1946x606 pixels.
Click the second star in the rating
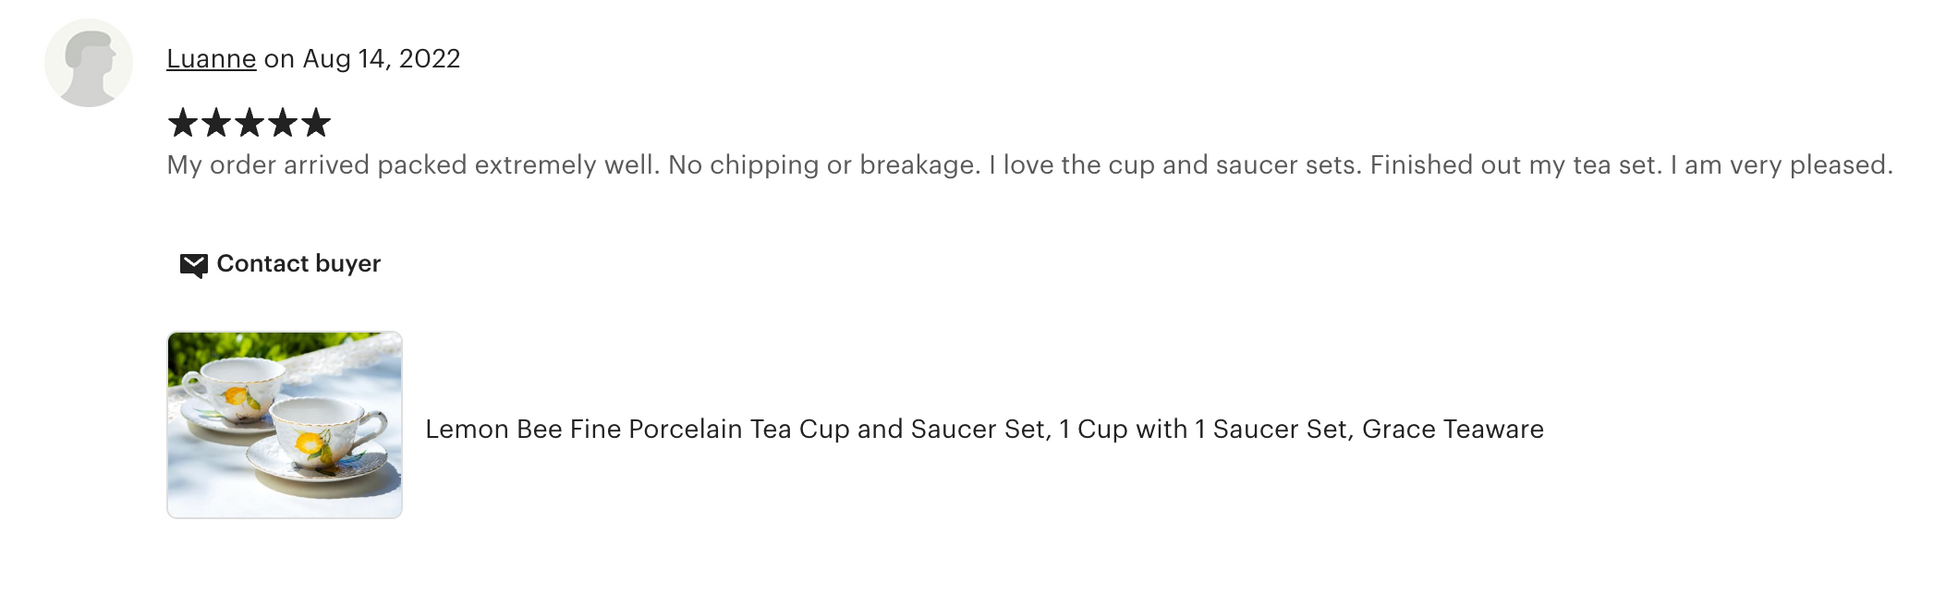tap(216, 123)
